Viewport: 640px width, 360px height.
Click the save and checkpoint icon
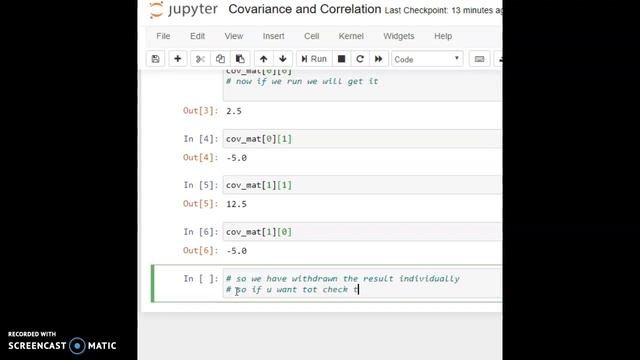pyautogui.click(x=156, y=59)
